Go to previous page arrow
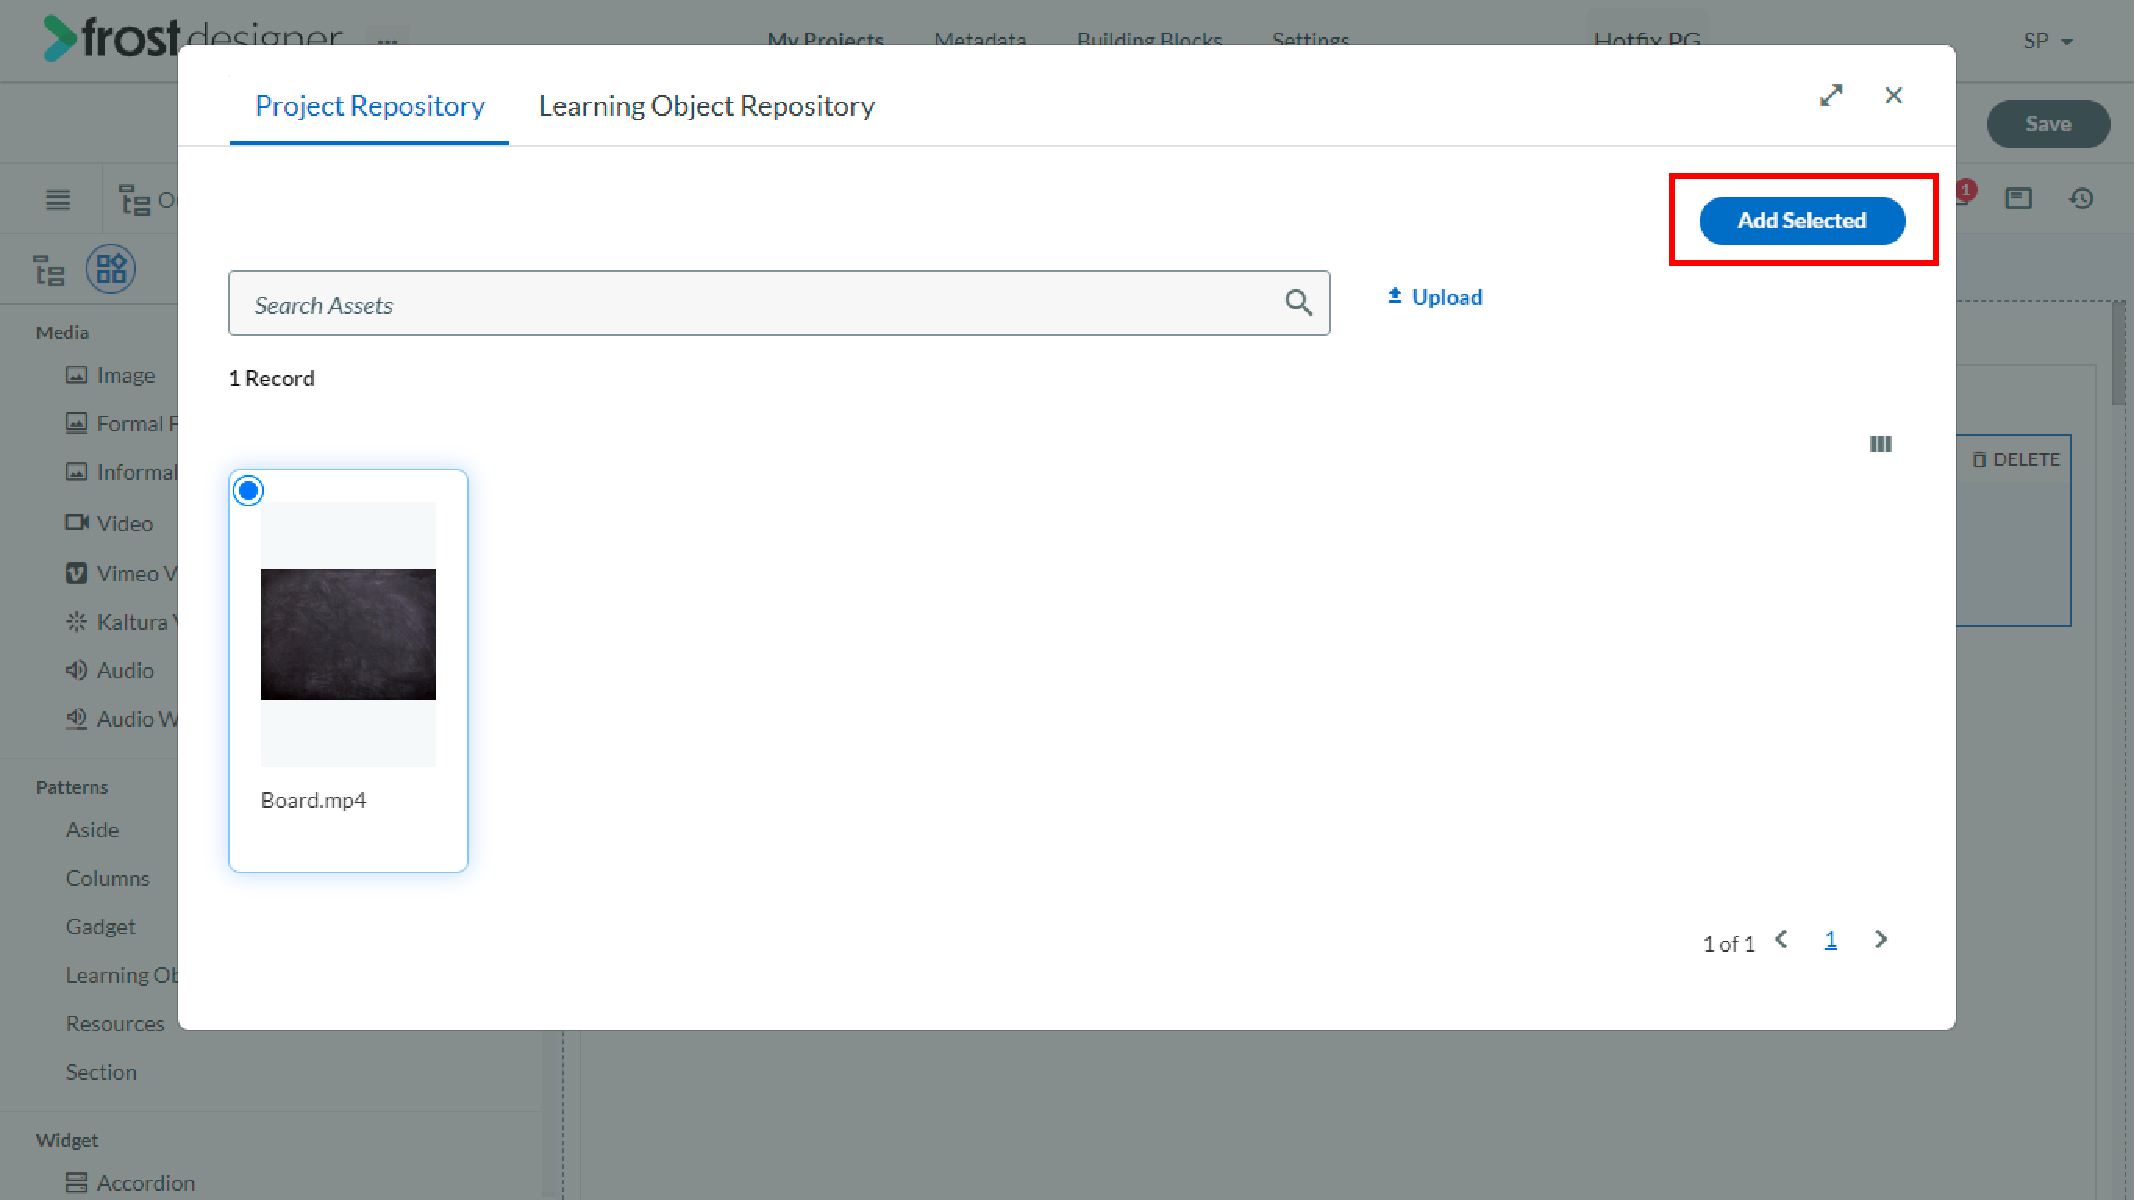This screenshot has height=1201, width=2135. 1781,939
